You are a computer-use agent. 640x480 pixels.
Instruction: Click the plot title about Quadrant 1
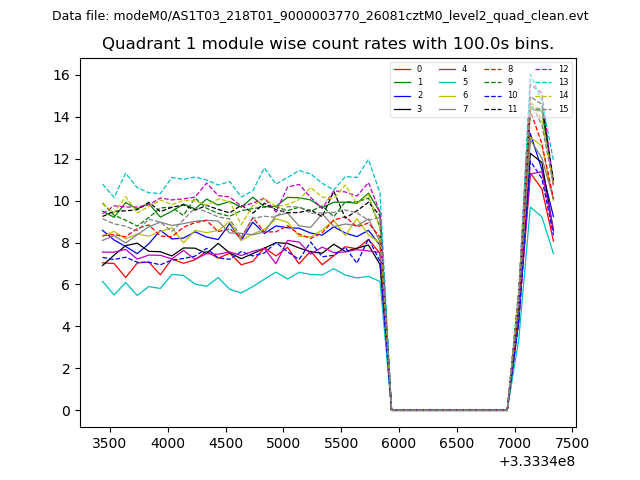[x=328, y=44]
